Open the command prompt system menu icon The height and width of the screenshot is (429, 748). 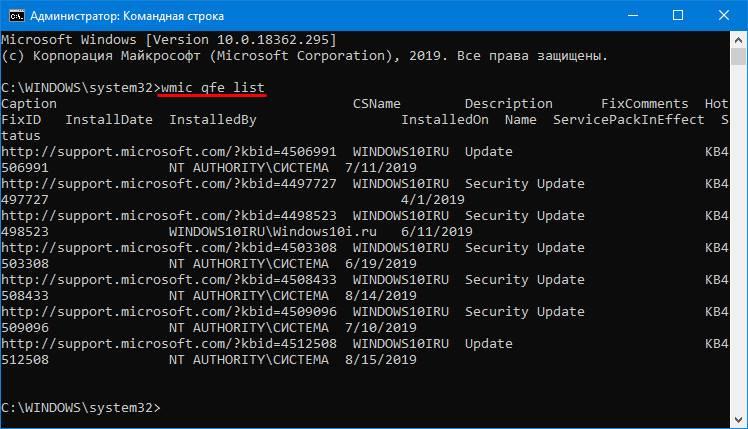[x=17, y=16]
